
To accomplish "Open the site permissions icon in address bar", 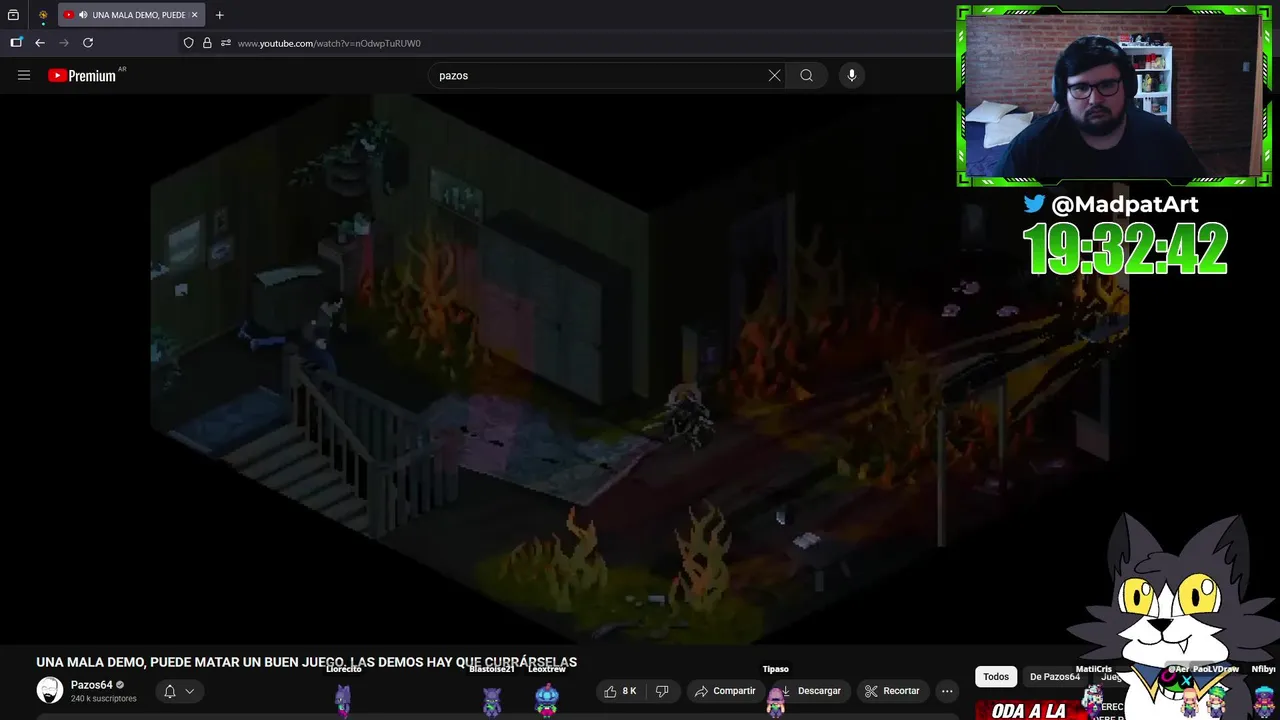I will point(226,43).
